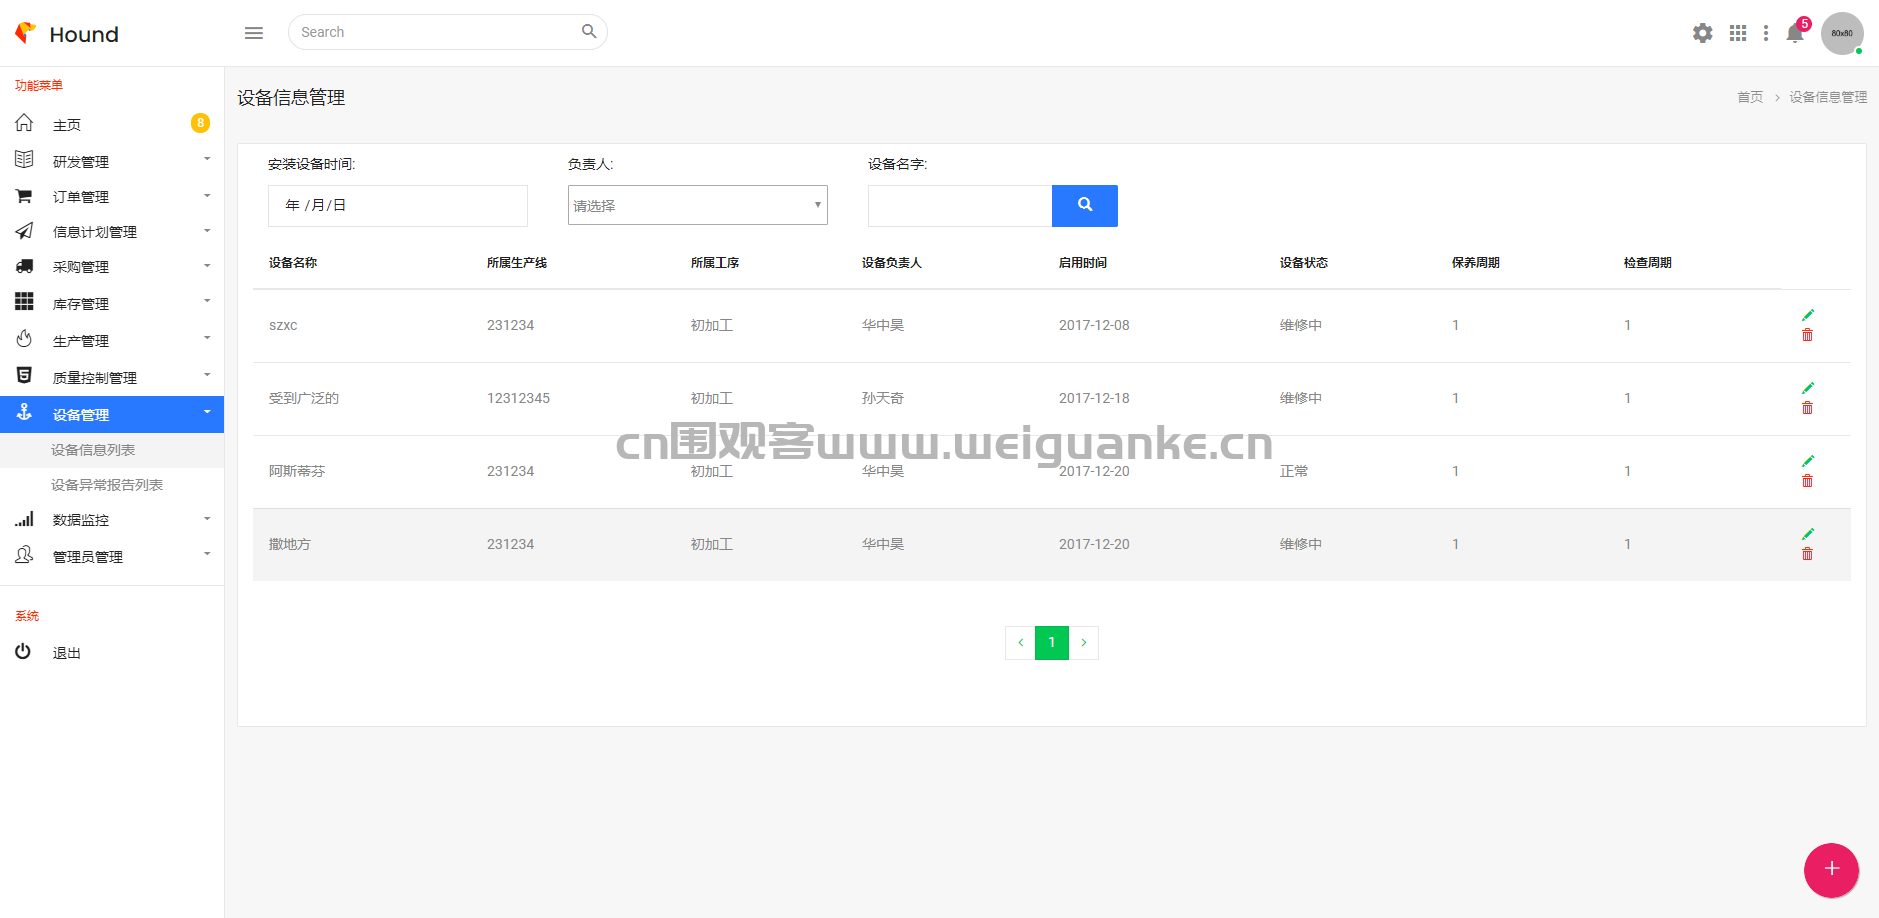Click the yellow badge on 主页

(x=200, y=123)
